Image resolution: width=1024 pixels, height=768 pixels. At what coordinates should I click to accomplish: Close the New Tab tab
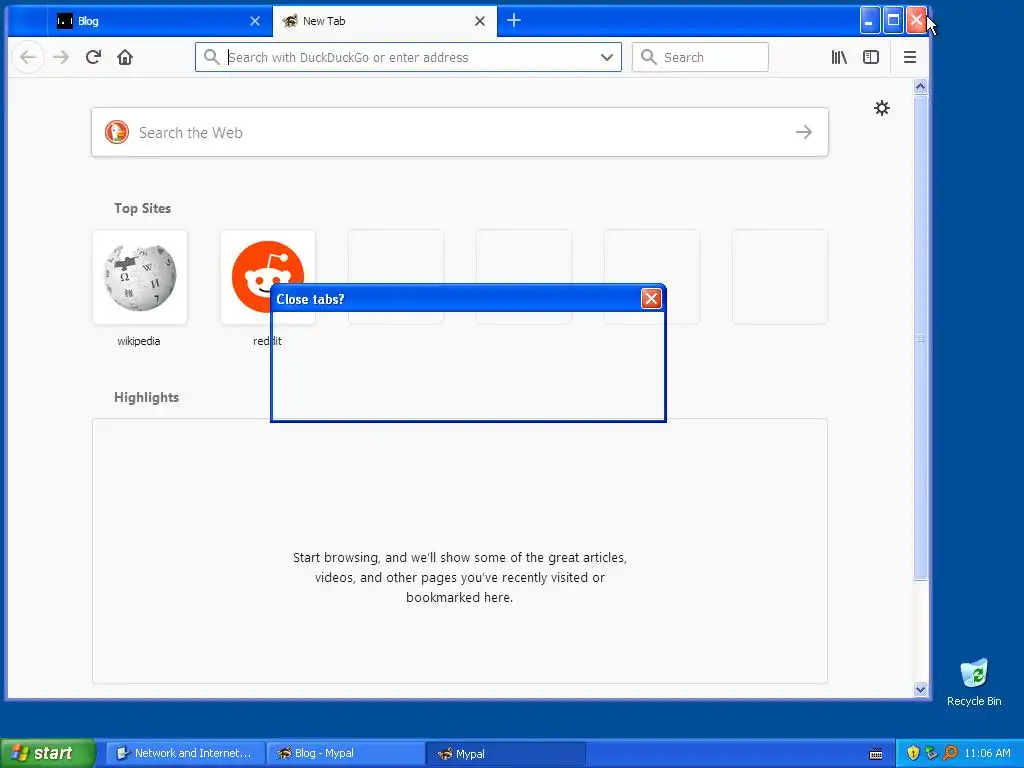tap(480, 21)
